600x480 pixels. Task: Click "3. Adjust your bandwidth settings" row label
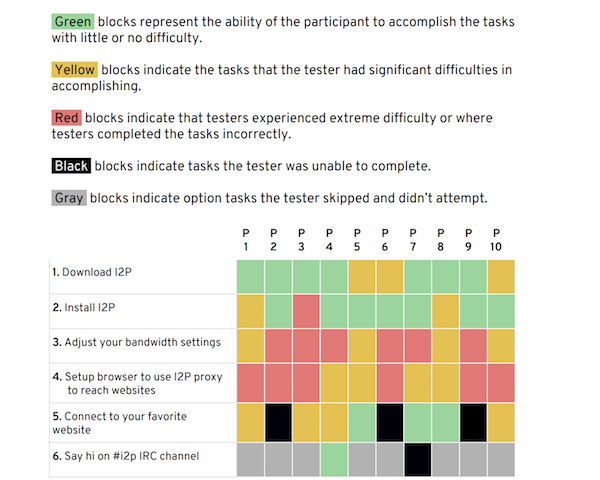click(x=135, y=342)
